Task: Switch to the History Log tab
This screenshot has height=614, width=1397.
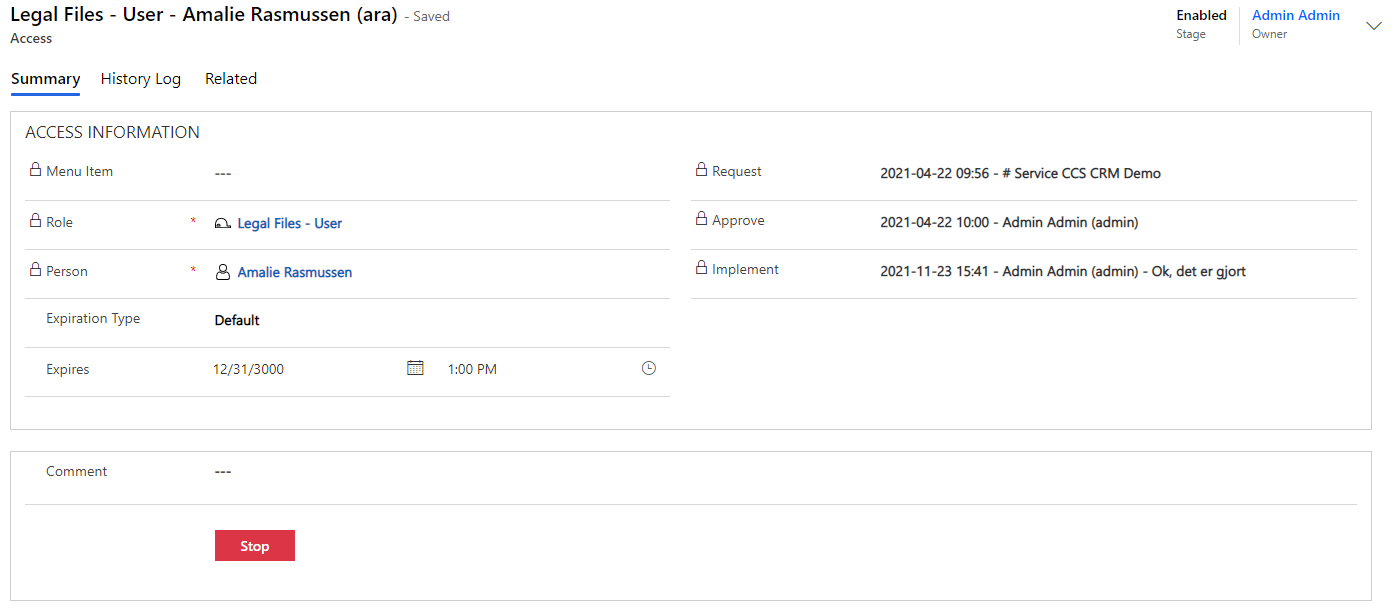Action: [x=141, y=79]
